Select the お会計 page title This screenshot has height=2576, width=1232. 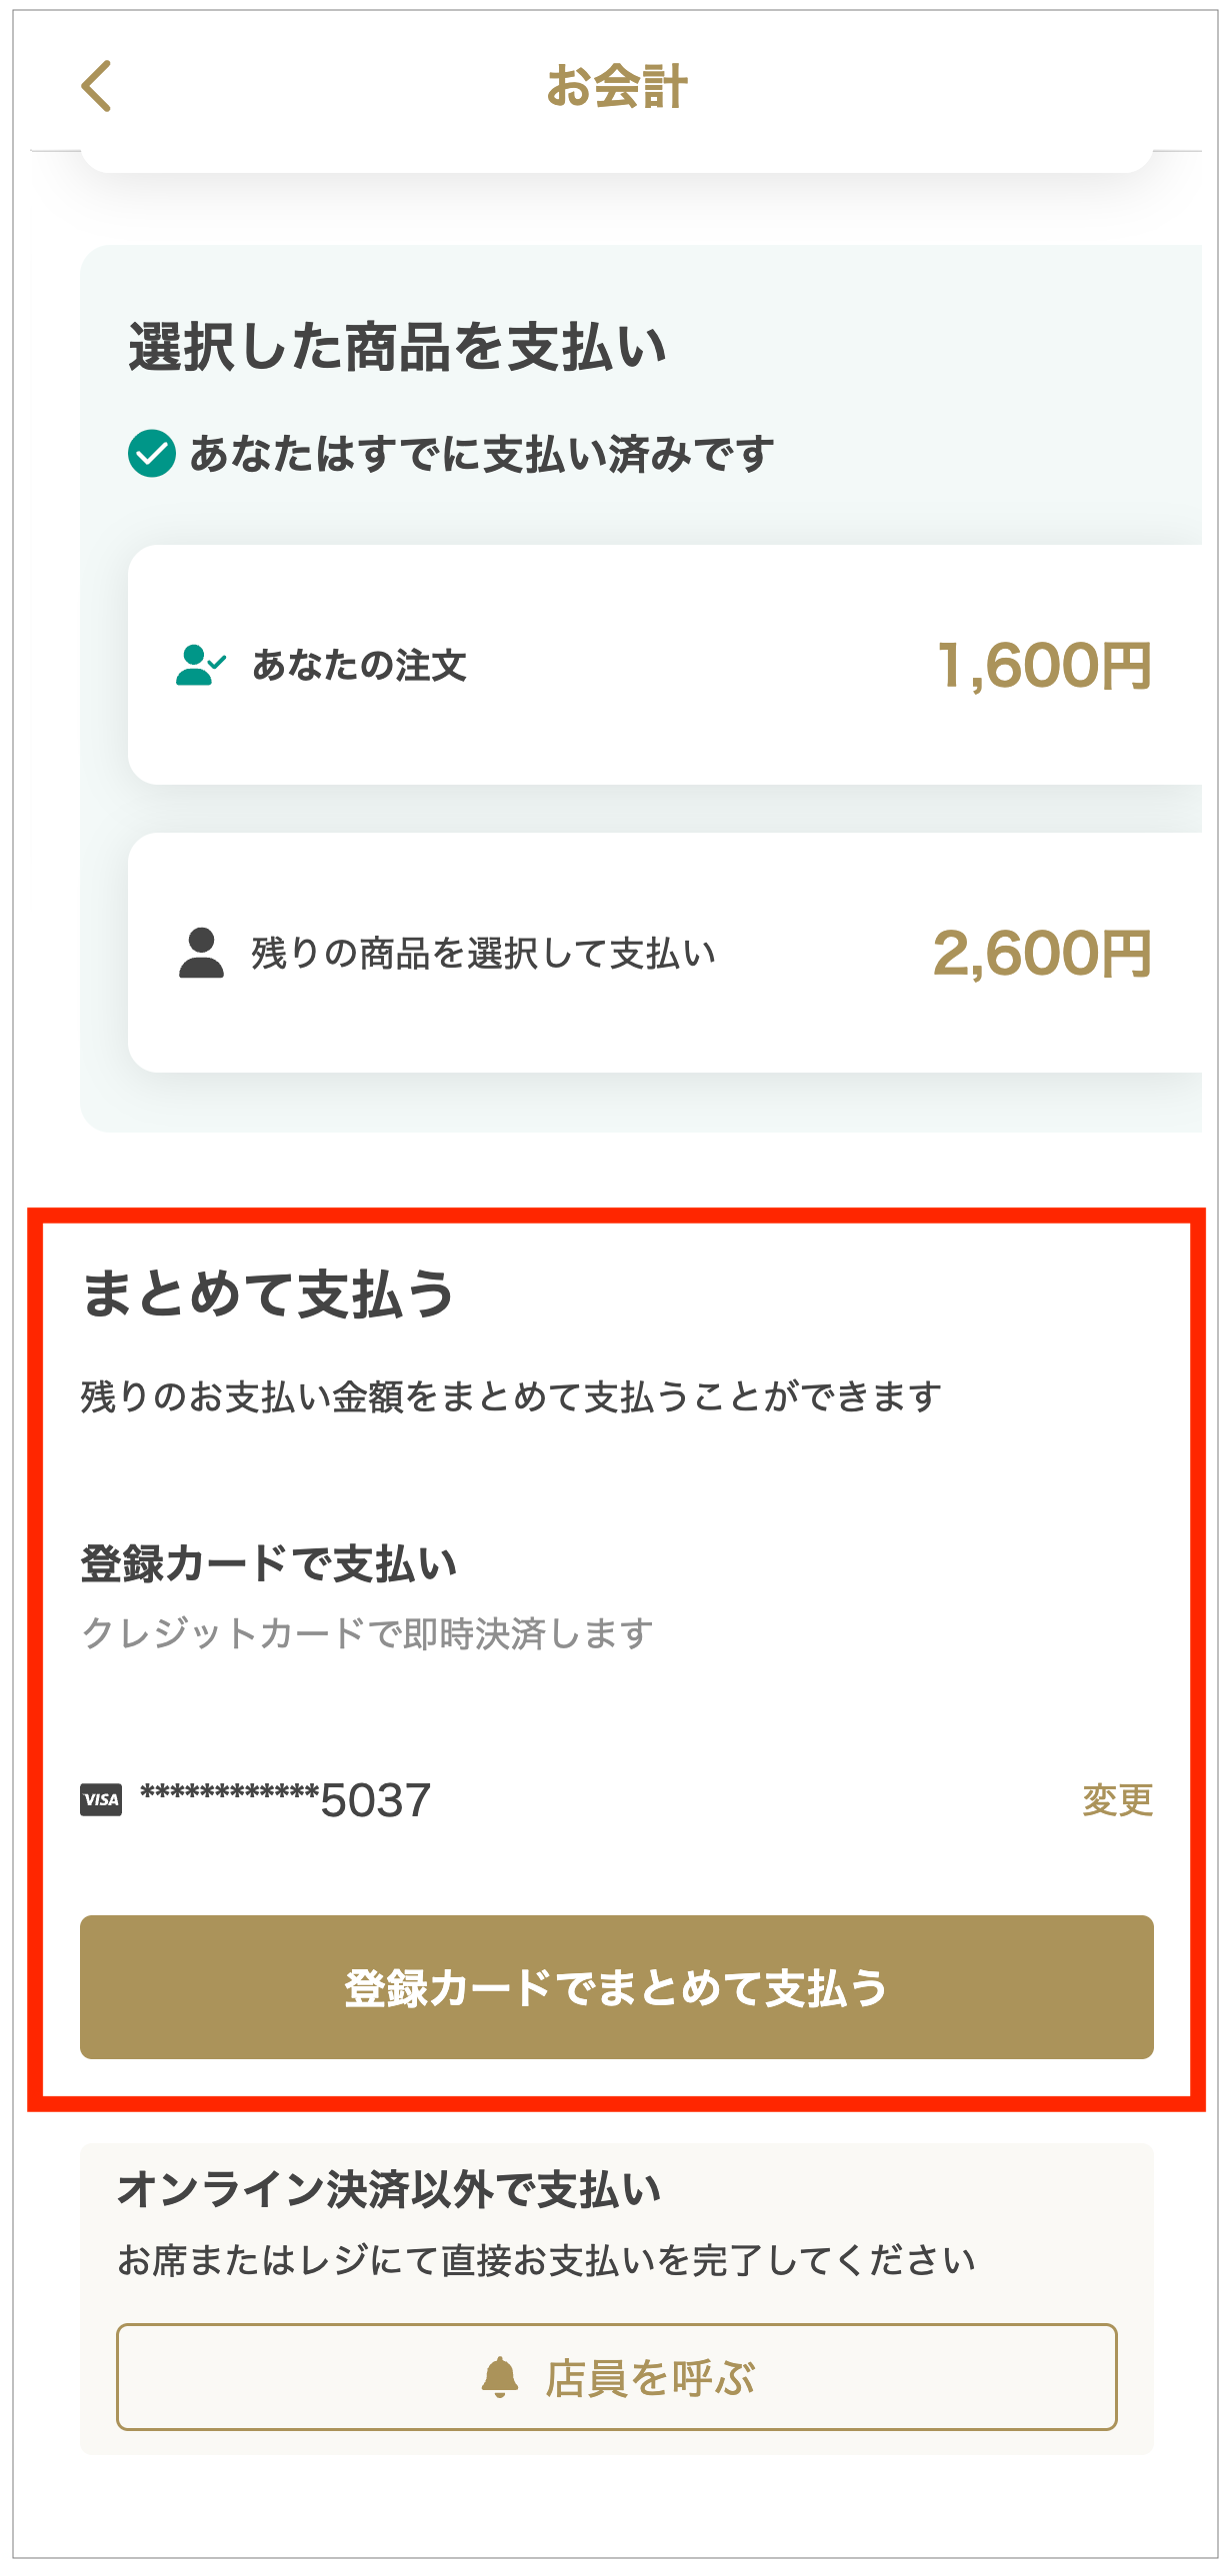point(616,86)
